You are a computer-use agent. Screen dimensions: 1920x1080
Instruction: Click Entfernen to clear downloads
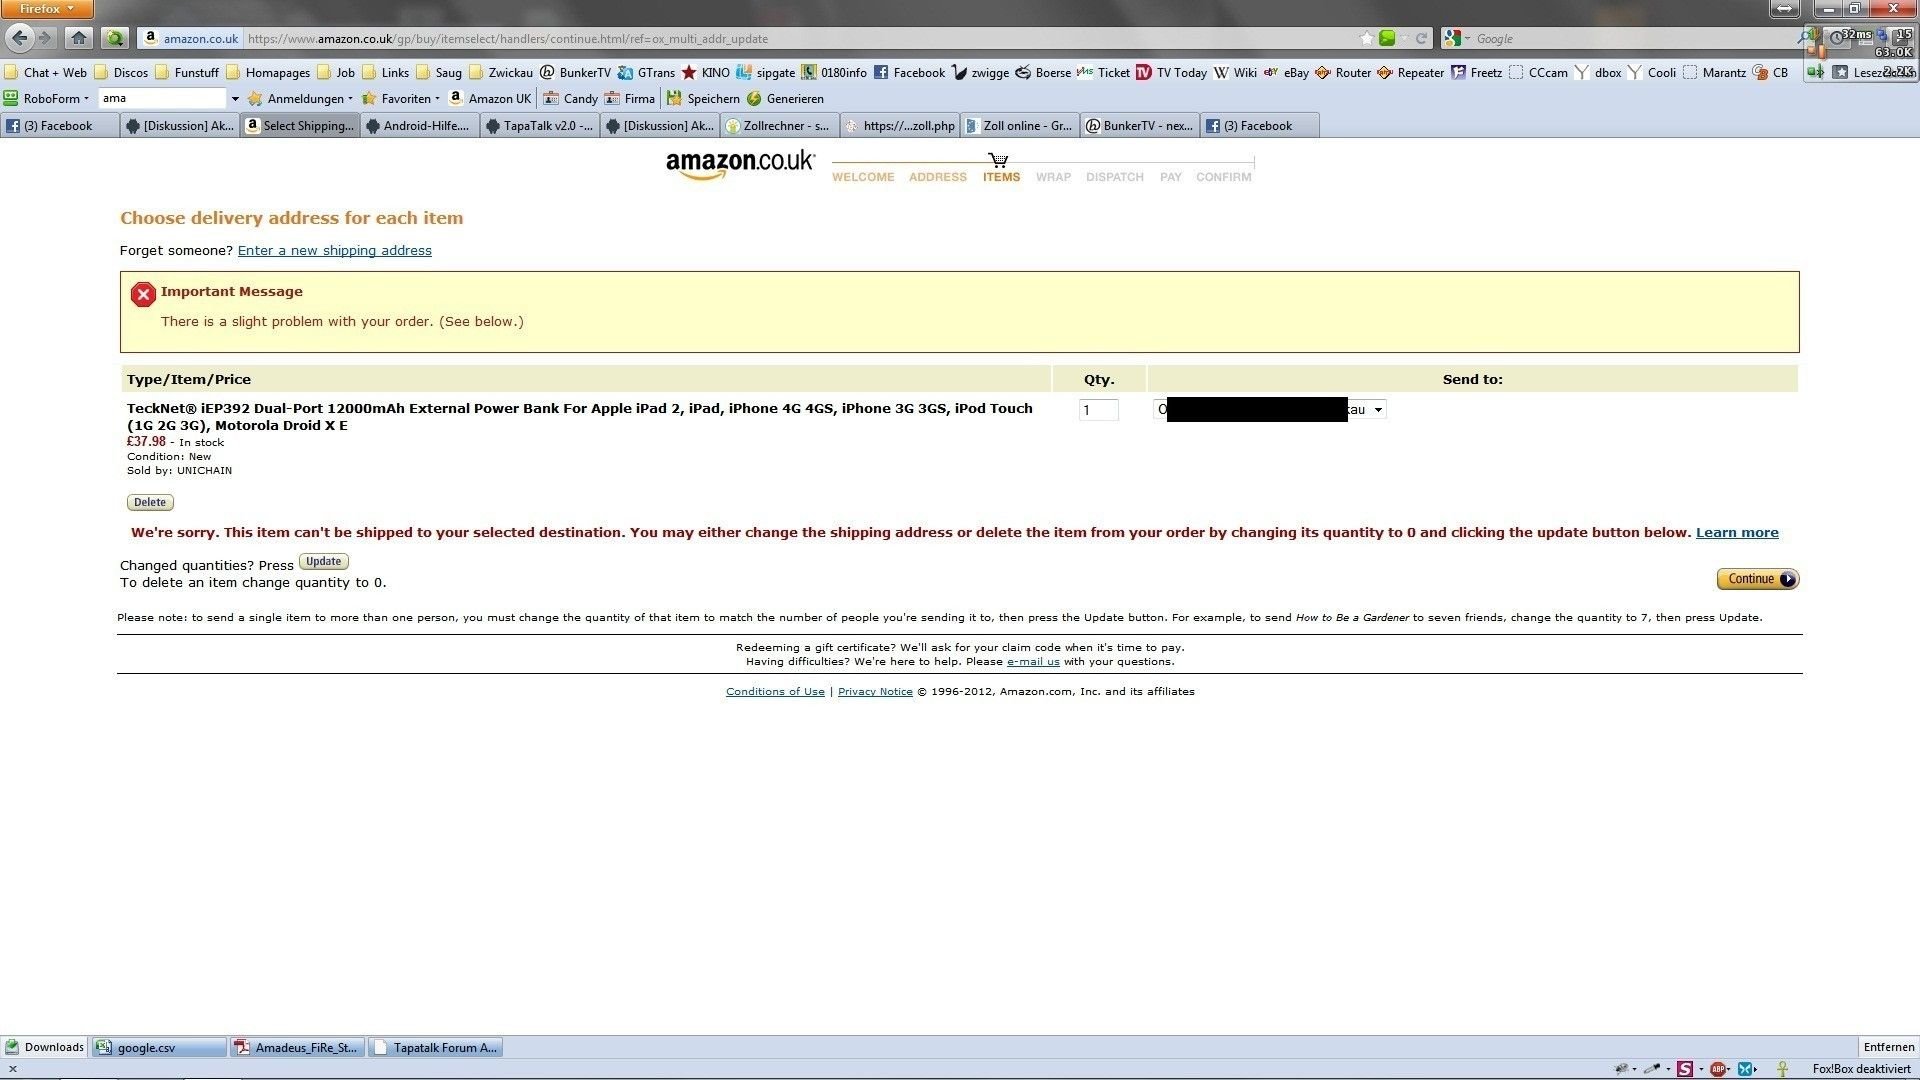click(x=1888, y=1047)
